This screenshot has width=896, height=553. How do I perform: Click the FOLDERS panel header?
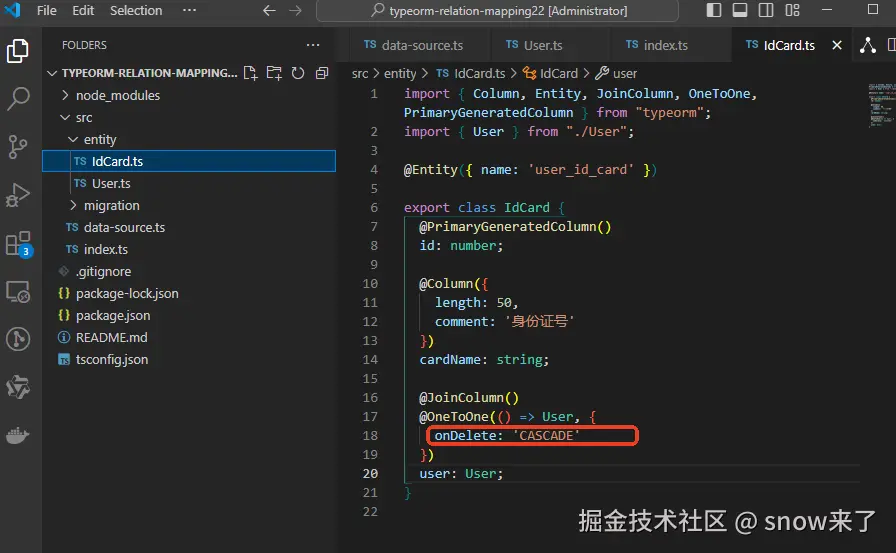click(84, 45)
